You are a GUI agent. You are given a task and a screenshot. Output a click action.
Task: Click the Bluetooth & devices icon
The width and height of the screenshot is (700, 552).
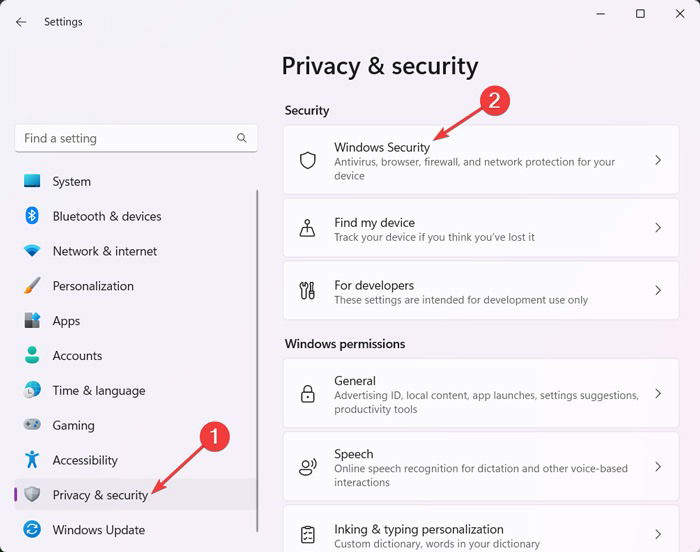click(x=32, y=216)
